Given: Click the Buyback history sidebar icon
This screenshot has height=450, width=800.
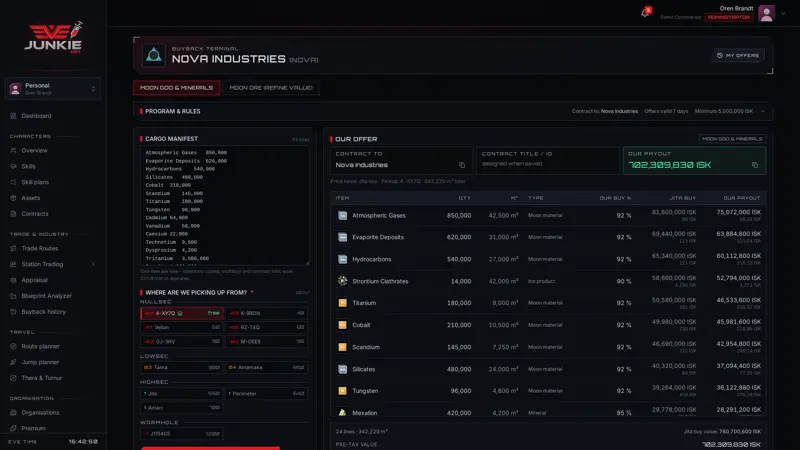Looking at the screenshot, I should [x=13, y=312].
